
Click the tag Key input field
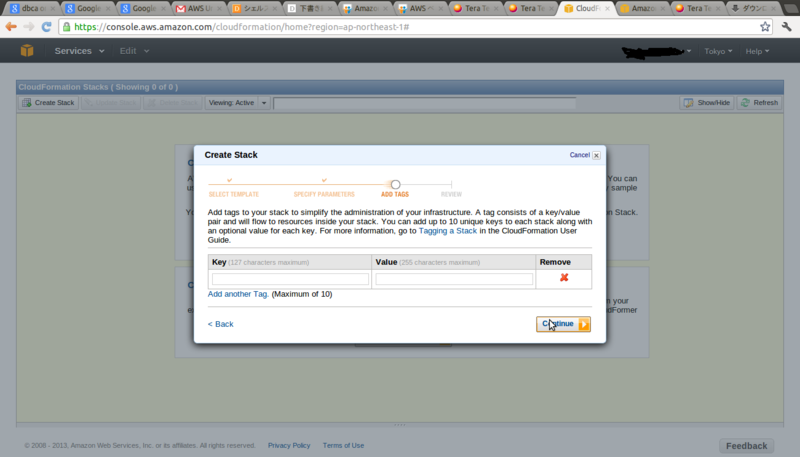coord(290,279)
